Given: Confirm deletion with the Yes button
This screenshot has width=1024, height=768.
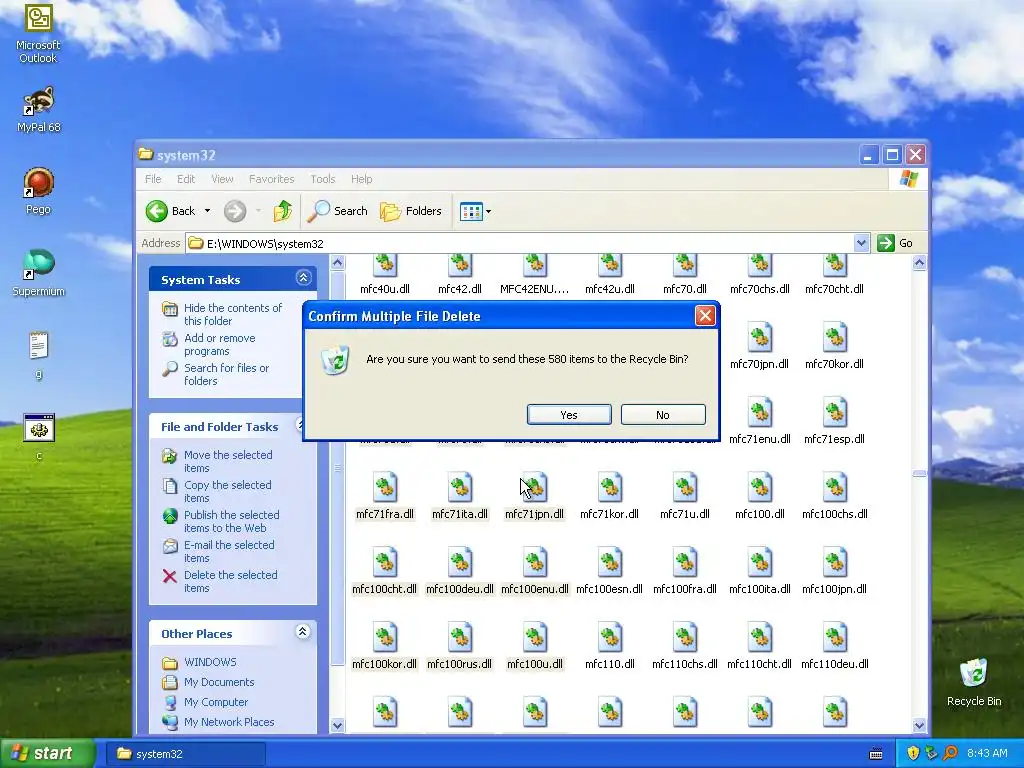Looking at the screenshot, I should [x=569, y=415].
